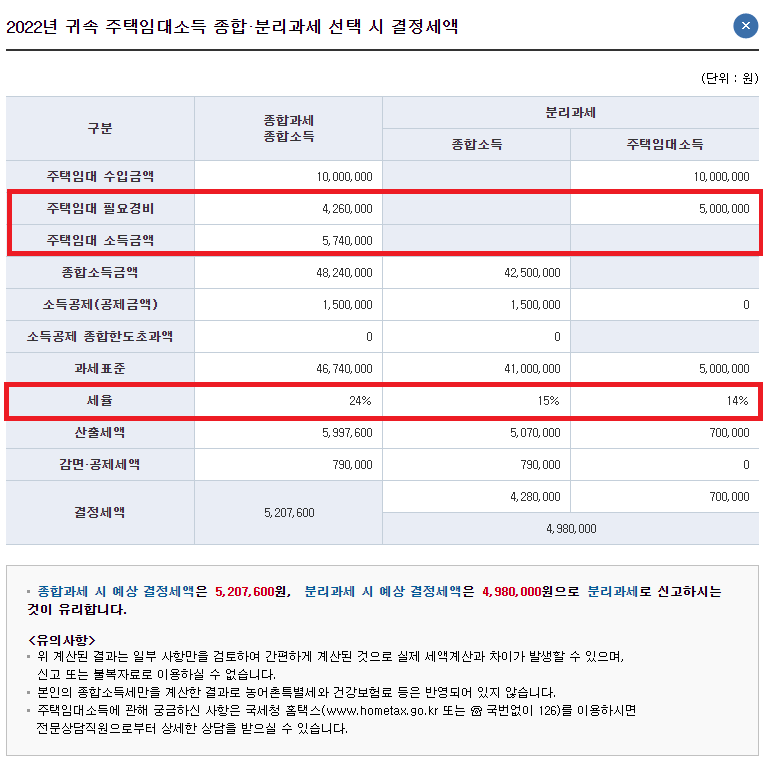Select the 15% 세율 value
This screenshot has width=763, height=760.
click(548, 401)
